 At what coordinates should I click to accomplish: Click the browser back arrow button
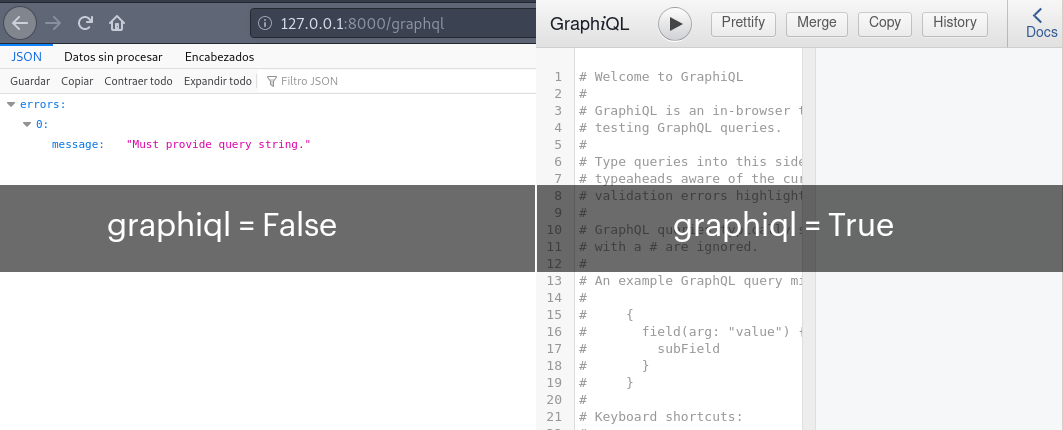point(22,22)
